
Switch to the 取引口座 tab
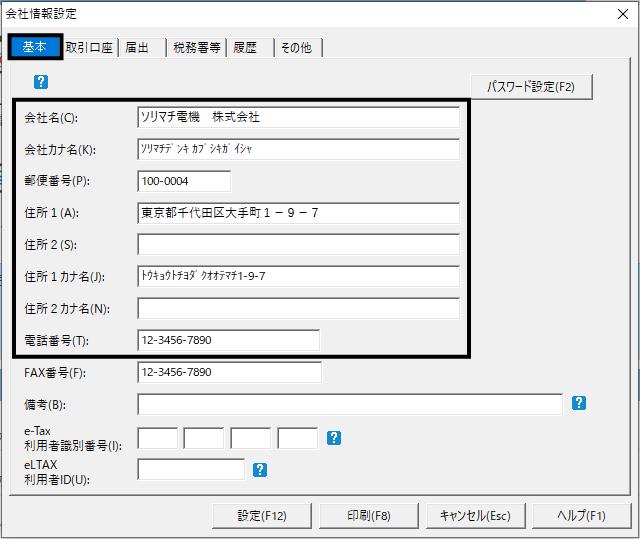89,48
